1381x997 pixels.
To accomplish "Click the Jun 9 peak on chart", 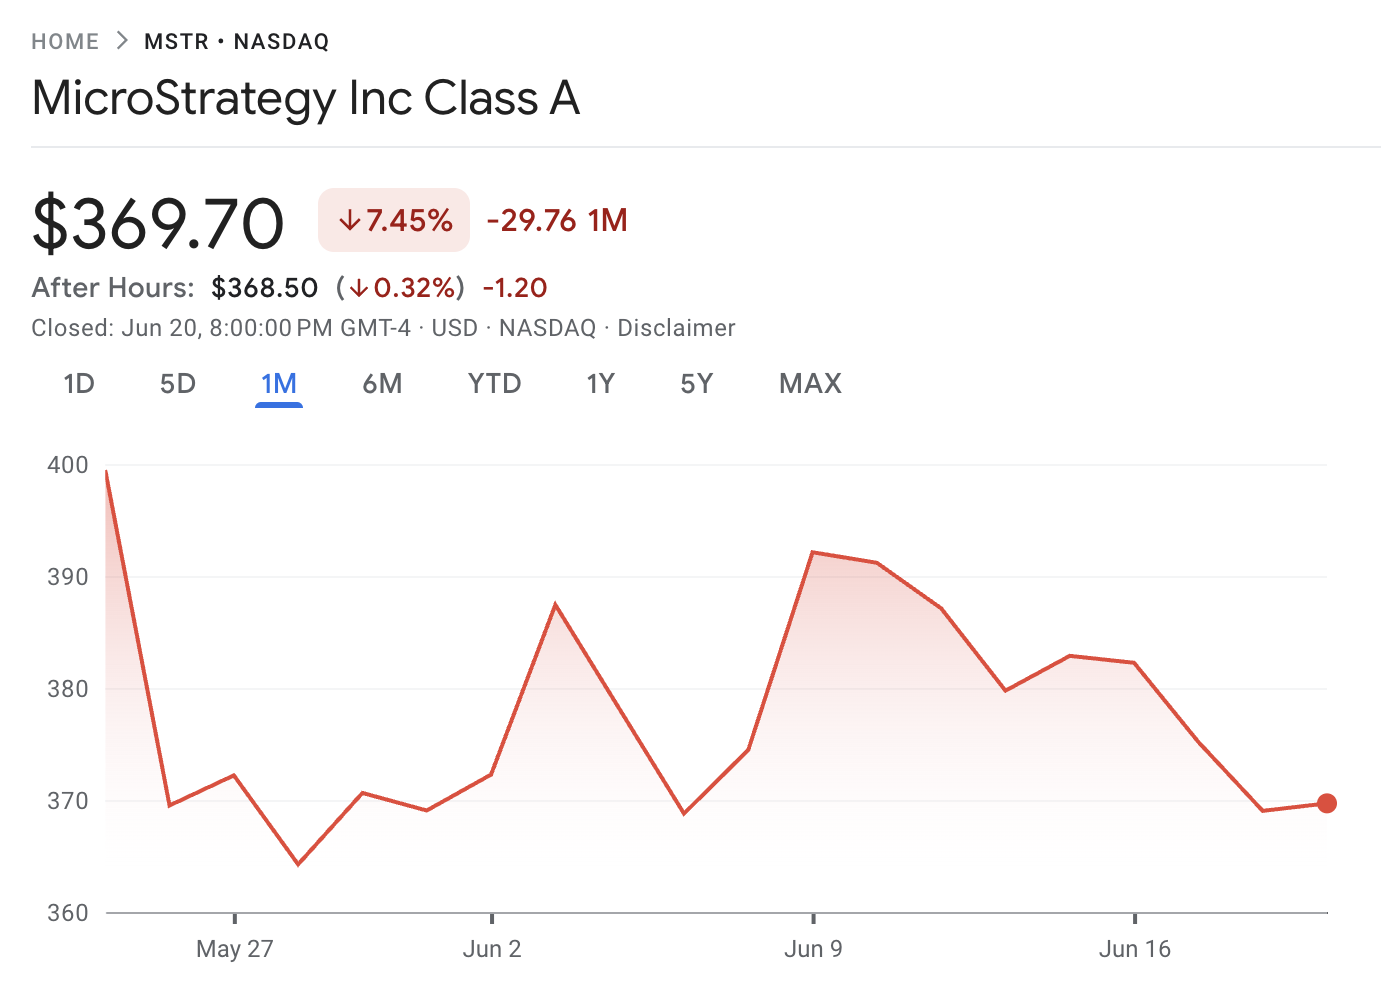I will pyautogui.click(x=813, y=552).
